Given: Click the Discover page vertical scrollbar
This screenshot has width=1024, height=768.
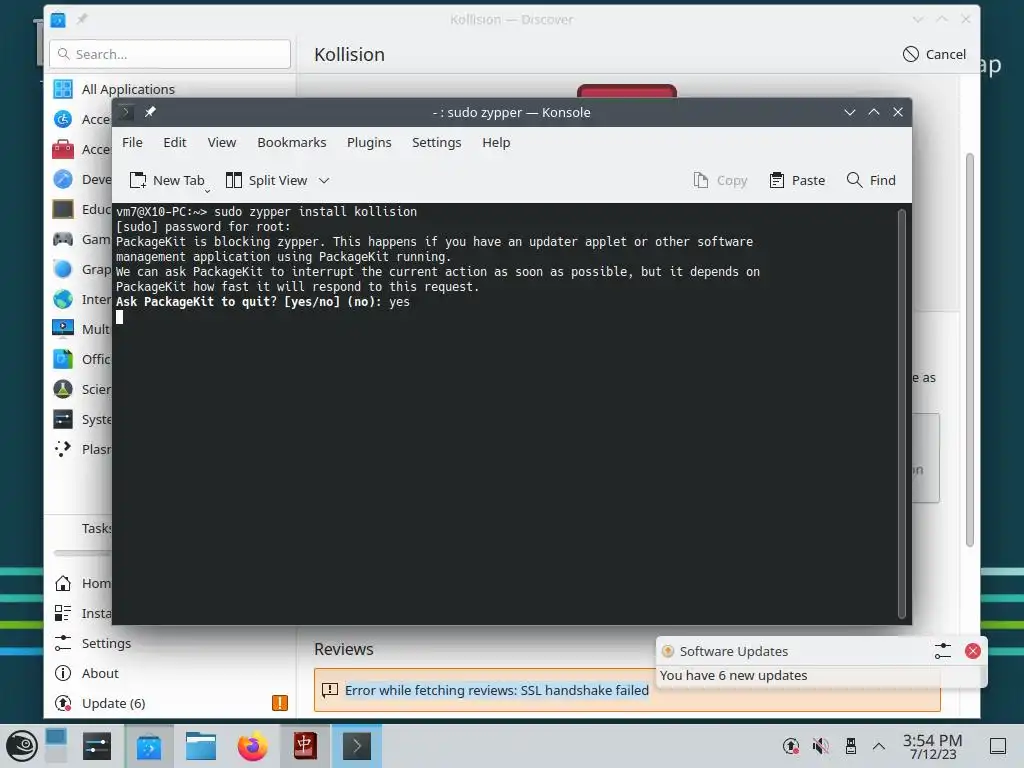Looking at the screenshot, I should pyautogui.click(x=970, y=349).
